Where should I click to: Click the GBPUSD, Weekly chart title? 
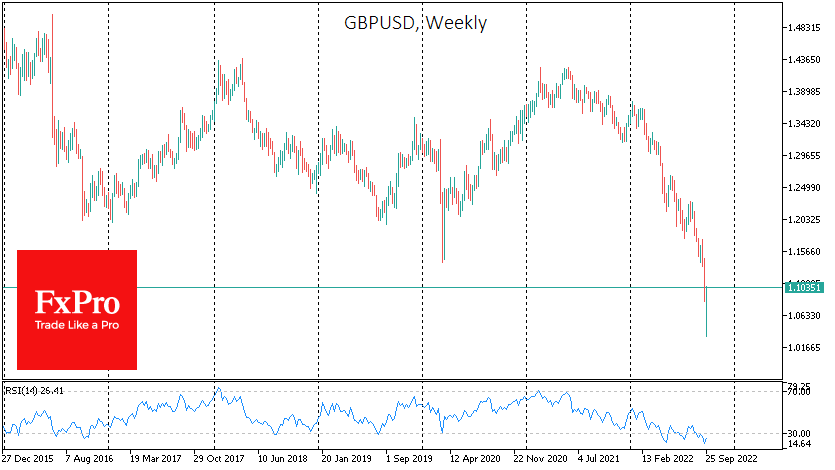tap(415, 23)
